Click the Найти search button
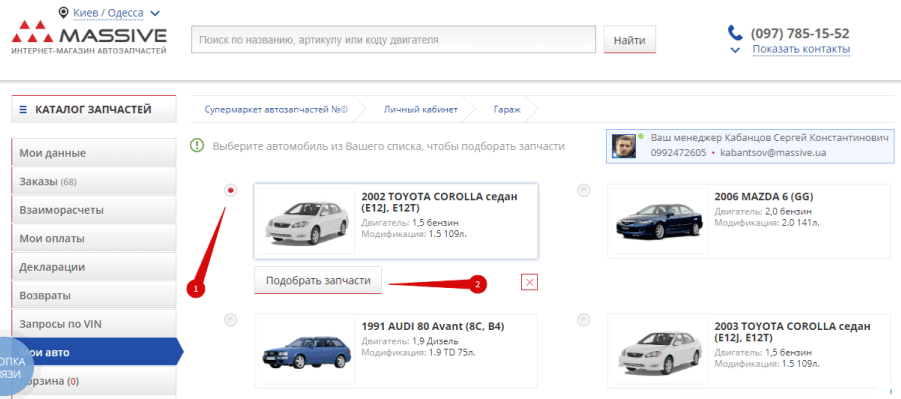 pyautogui.click(x=629, y=40)
